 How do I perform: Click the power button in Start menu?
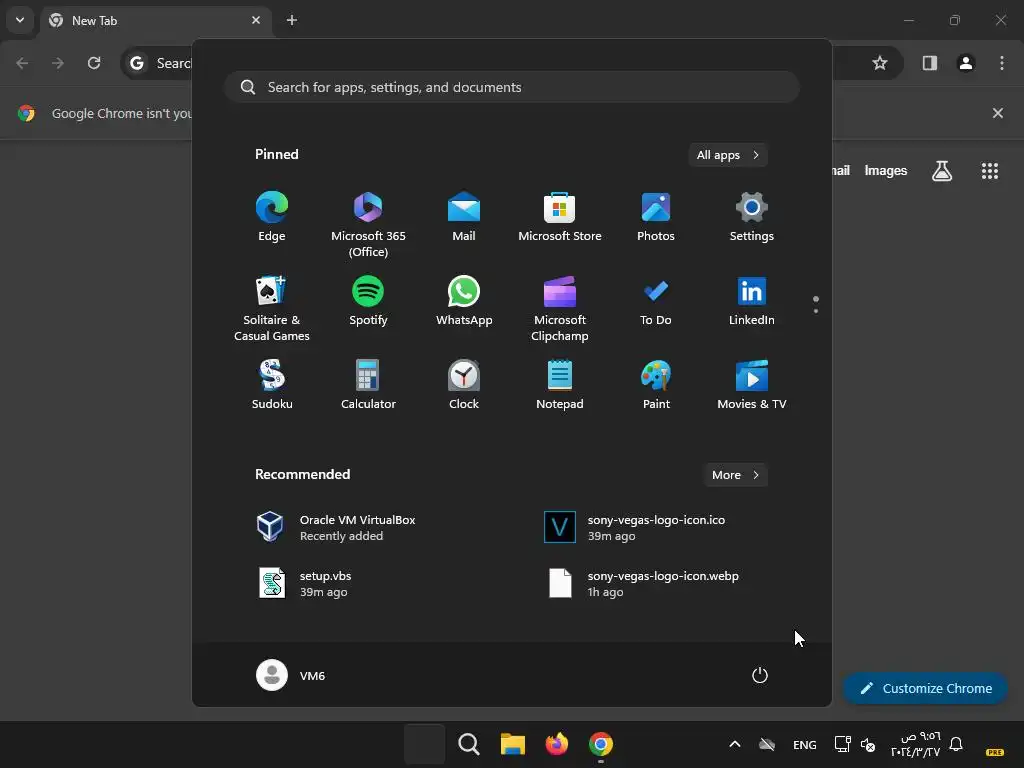tap(760, 675)
